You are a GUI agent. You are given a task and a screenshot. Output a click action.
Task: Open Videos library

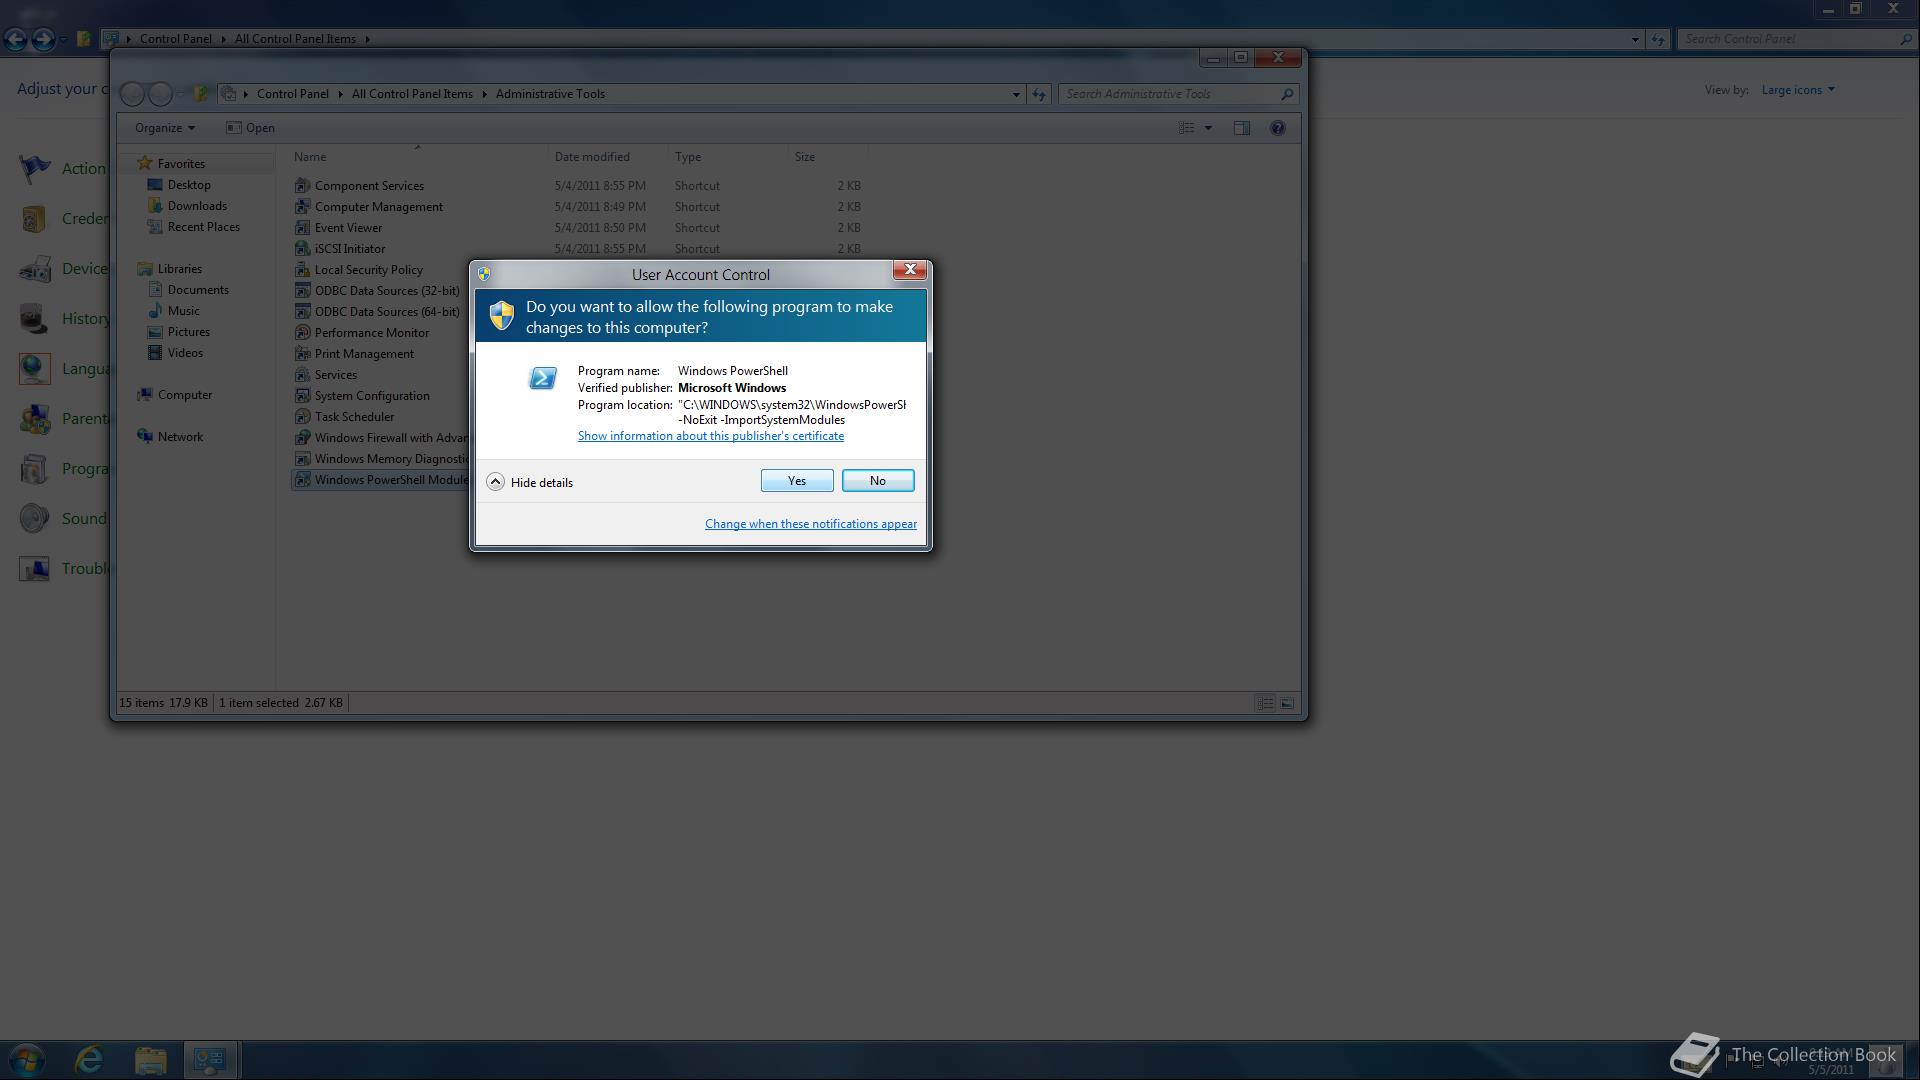point(185,353)
